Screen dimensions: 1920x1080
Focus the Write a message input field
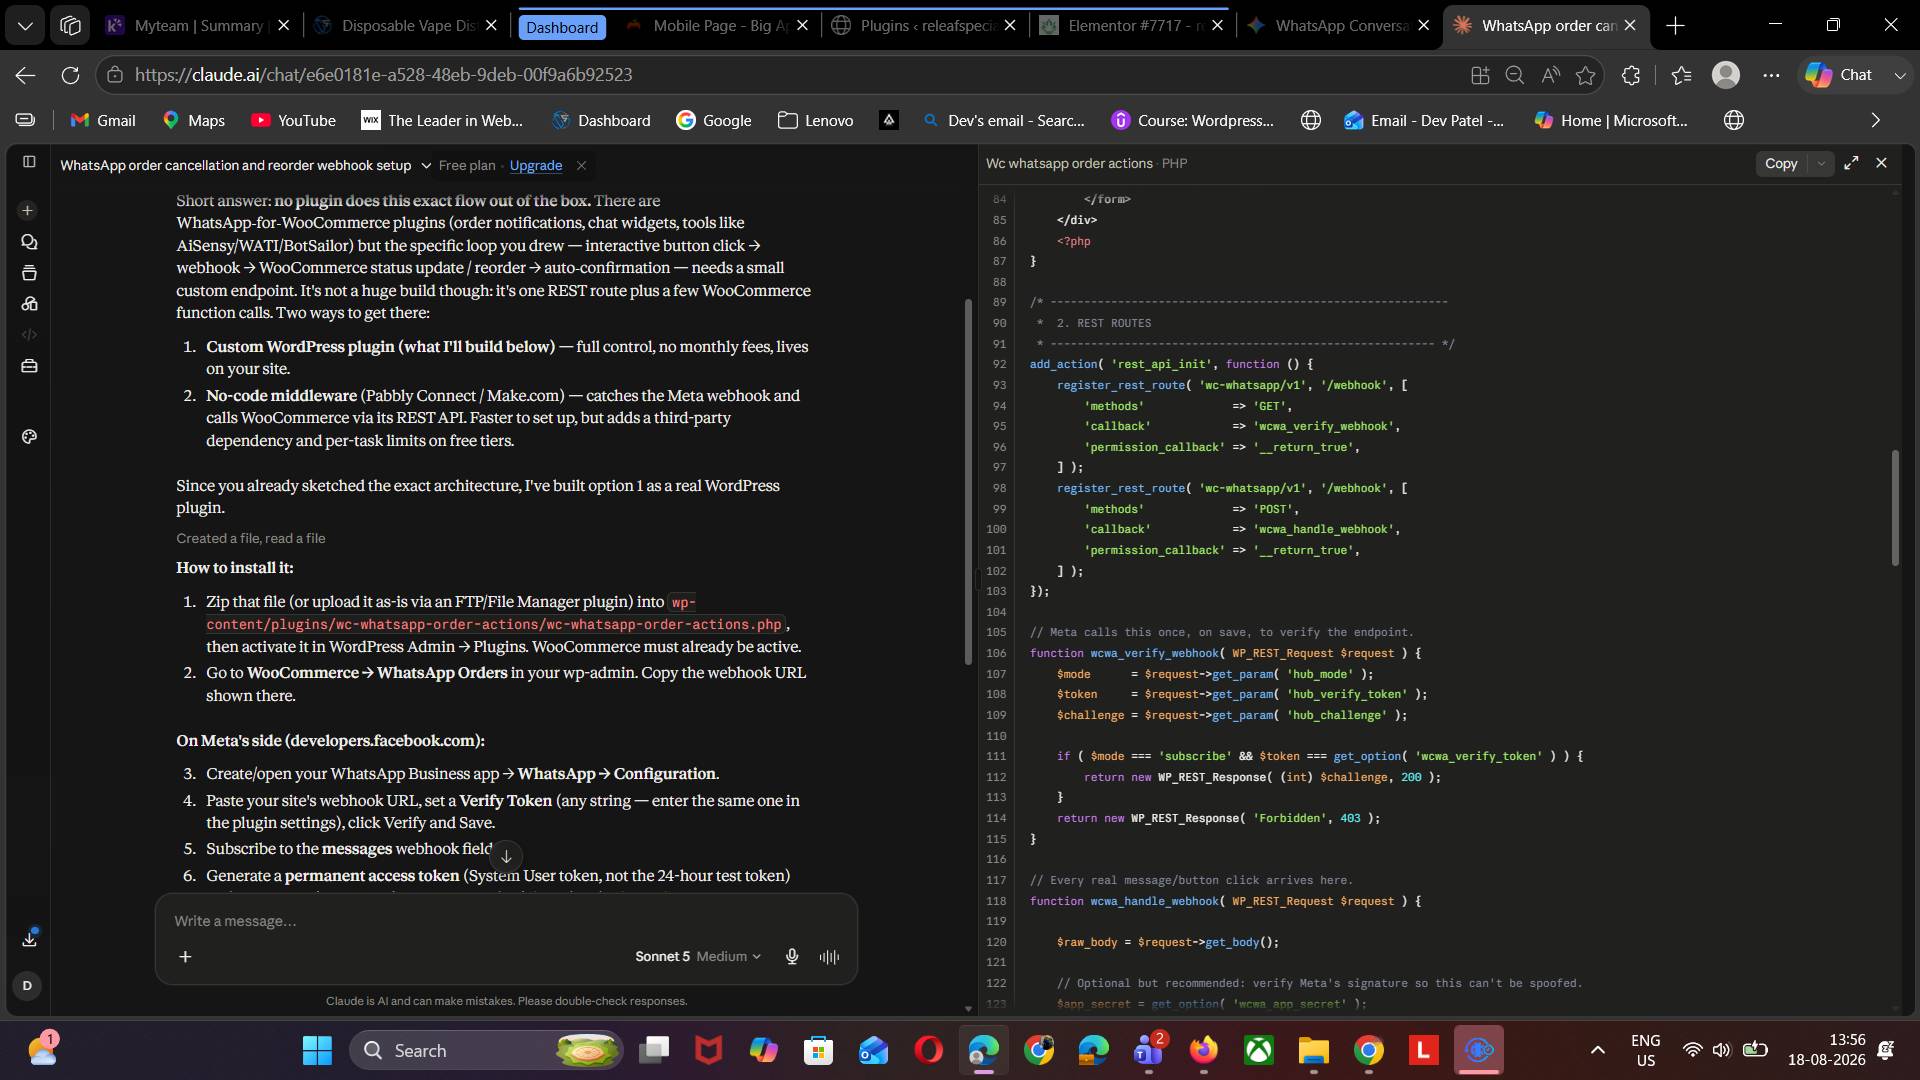(x=506, y=921)
